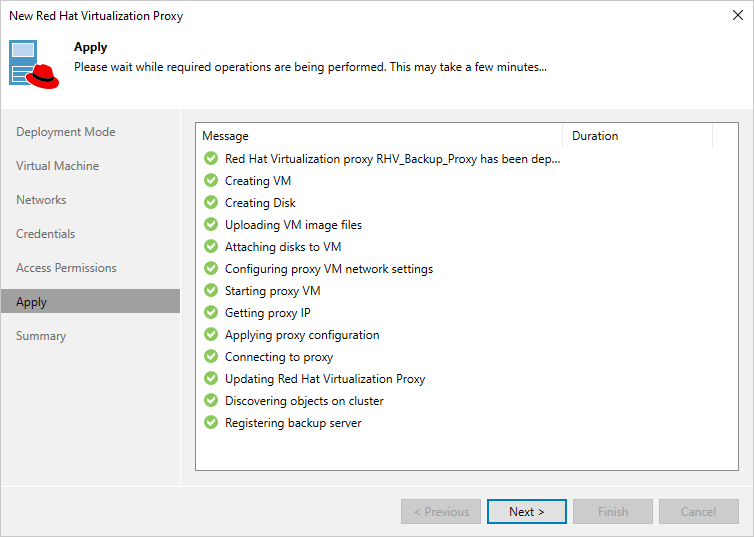Click green check beside Getting proxy IP
The height and width of the screenshot is (537, 754).
211,313
